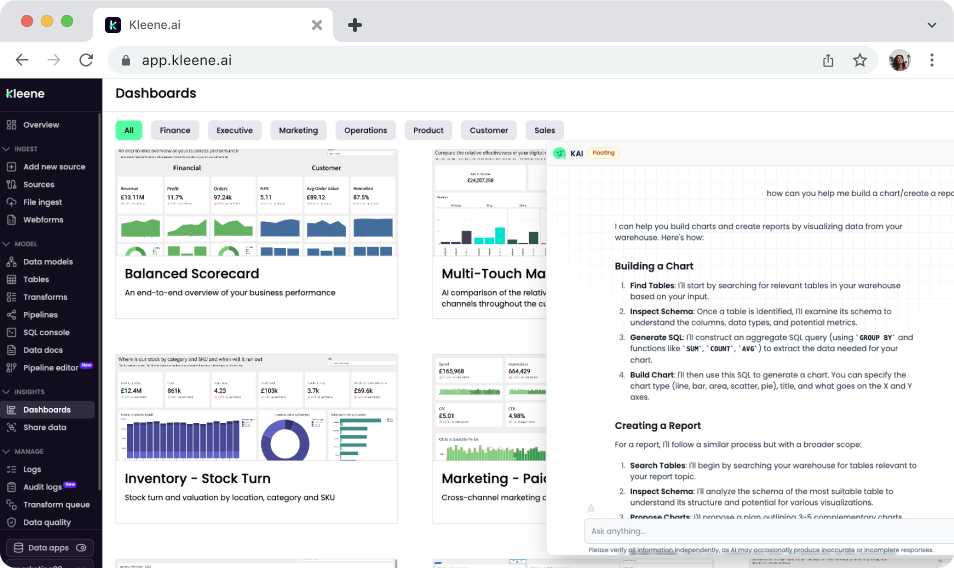Viewport: 954px width, 568px height.
Task: Click the SQL console icon
Action: (x=11, y=332)
